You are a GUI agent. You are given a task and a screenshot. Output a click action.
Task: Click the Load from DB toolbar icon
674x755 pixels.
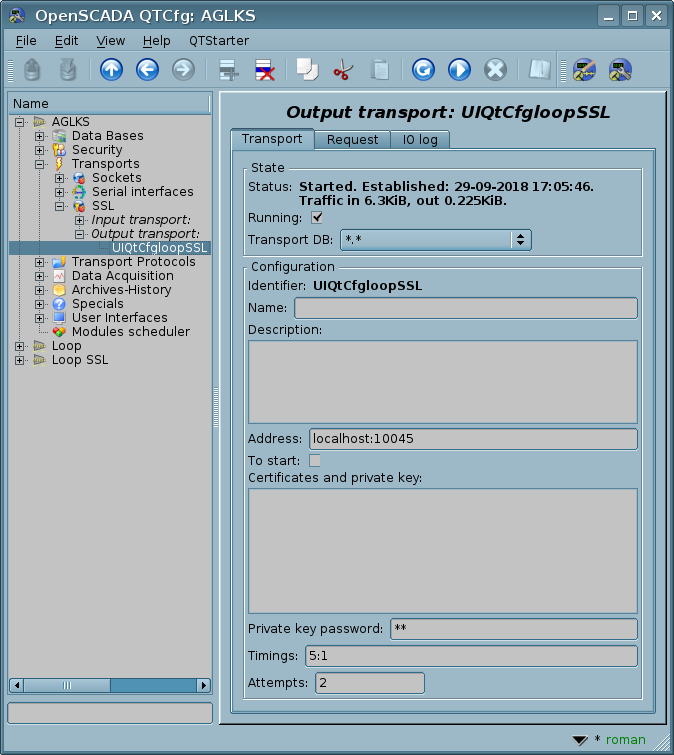click(32, 70)
